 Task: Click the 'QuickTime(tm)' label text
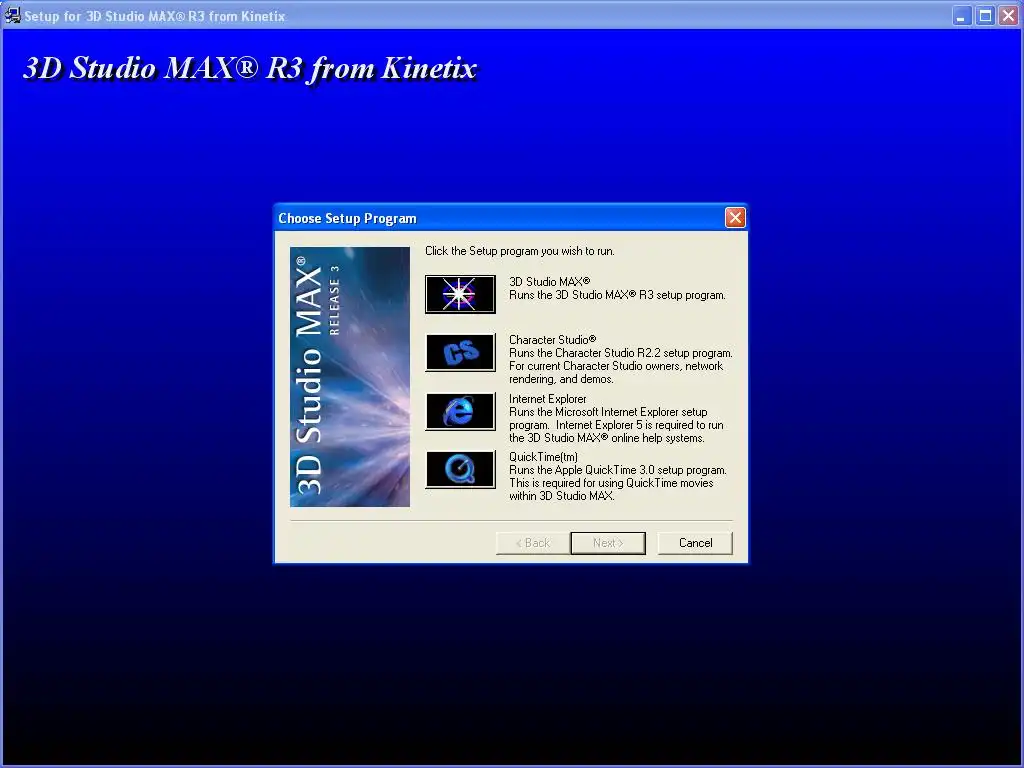click(x=543, y=457)
